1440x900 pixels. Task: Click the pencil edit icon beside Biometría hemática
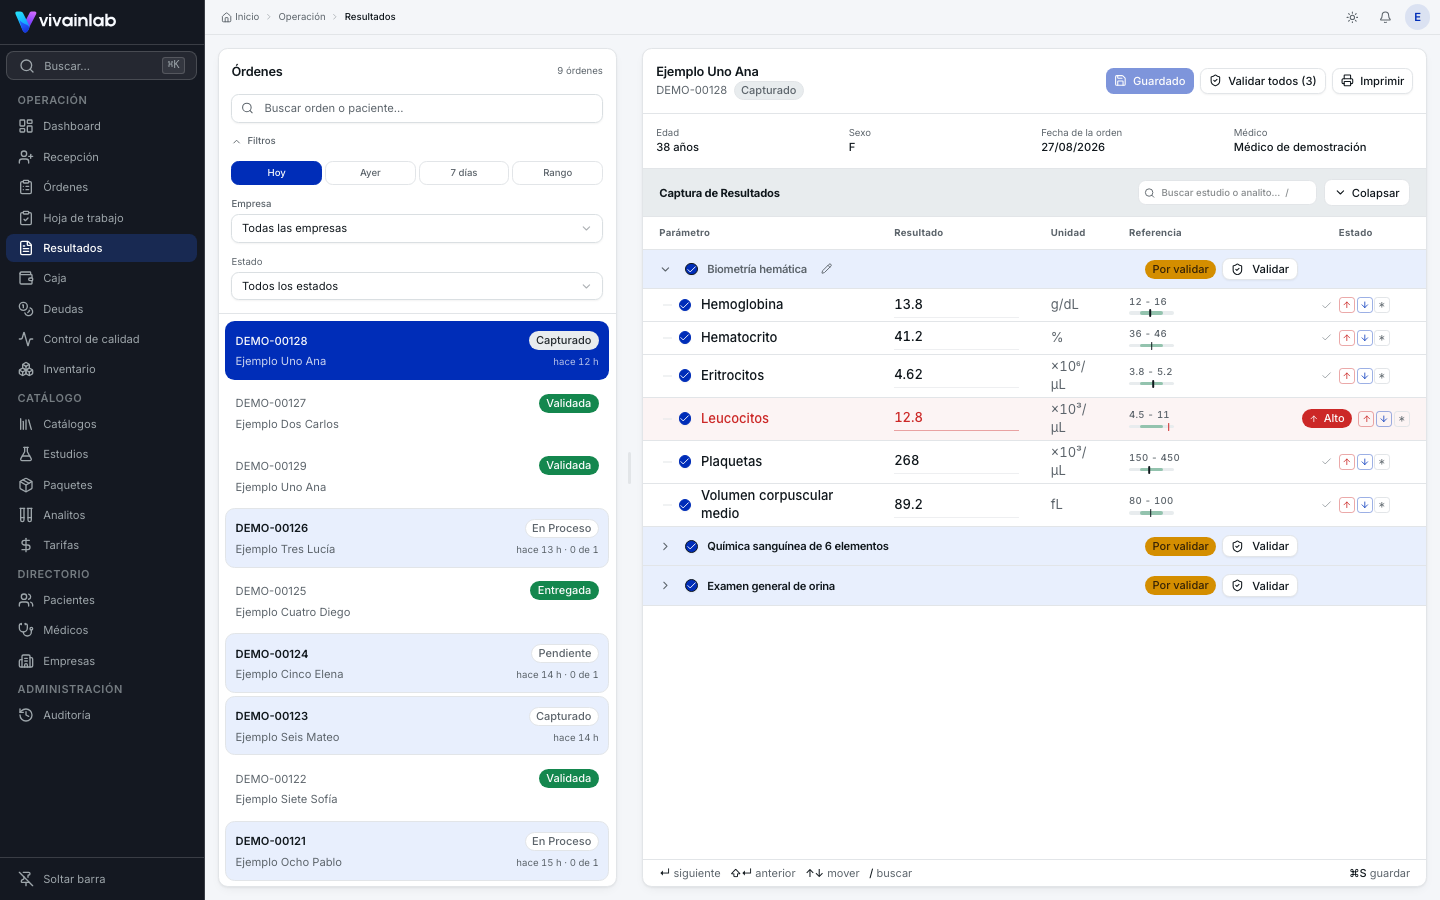[x=826, y=269]
